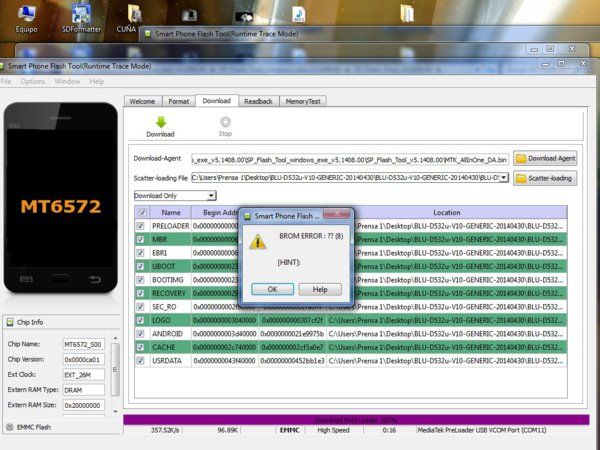Switch to the Readback tab
The height and width of the screenshot is (450, 600).
258,101
